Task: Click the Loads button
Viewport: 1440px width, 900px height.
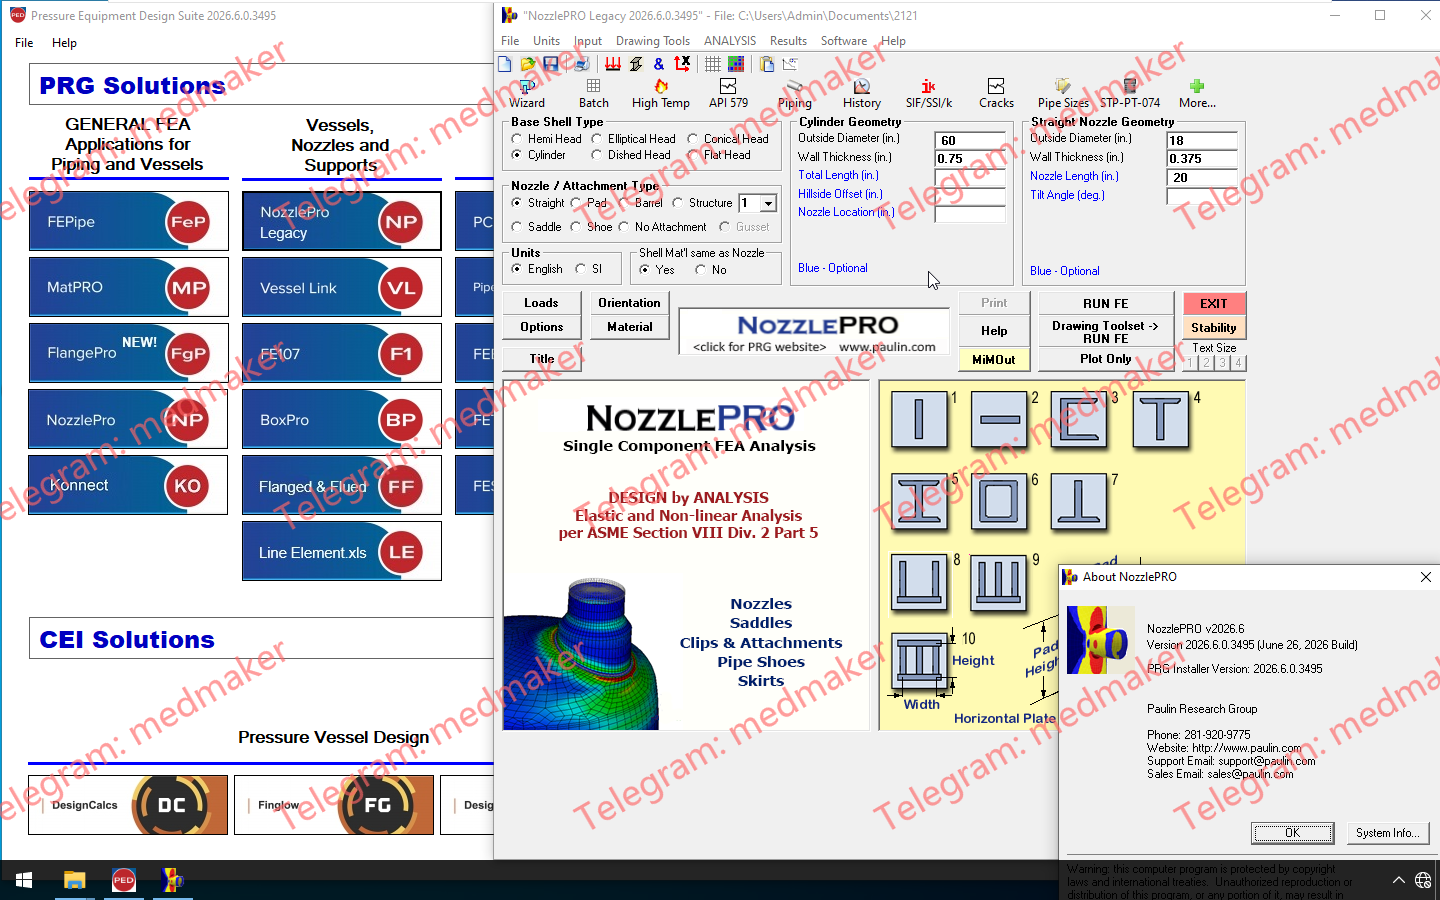Action: pos(541,303)
